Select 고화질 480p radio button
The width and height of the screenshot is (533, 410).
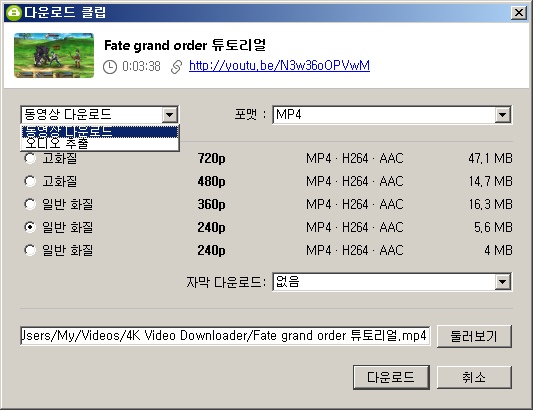tap(30, 181)
